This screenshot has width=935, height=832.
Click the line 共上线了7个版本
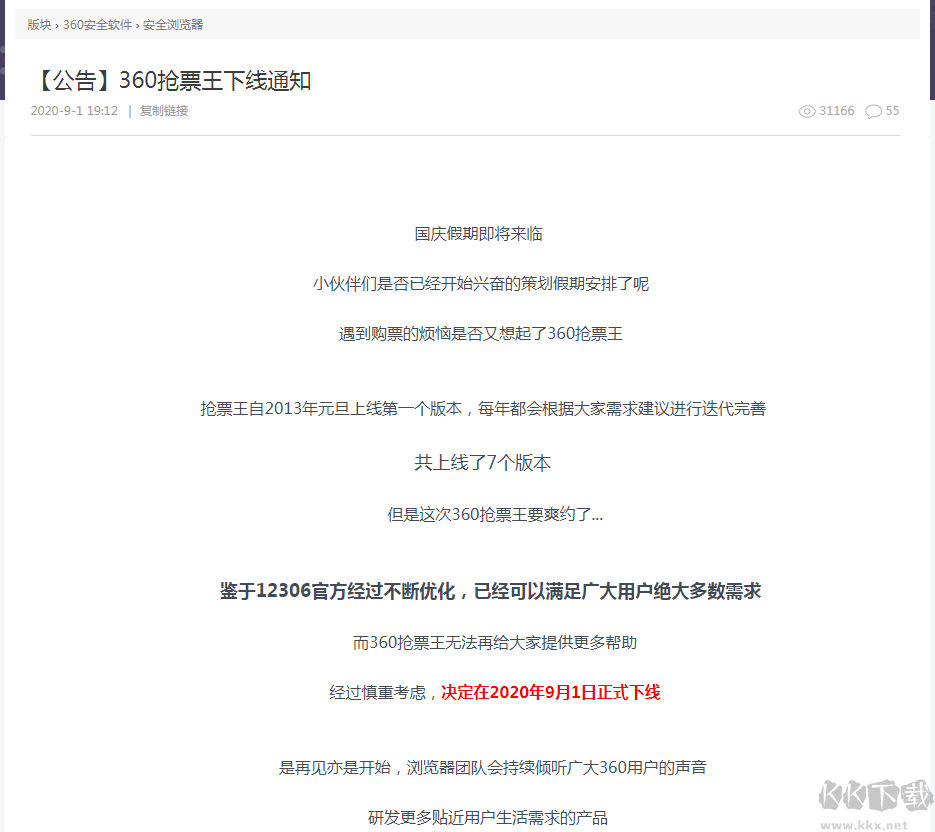coord(482,462)
